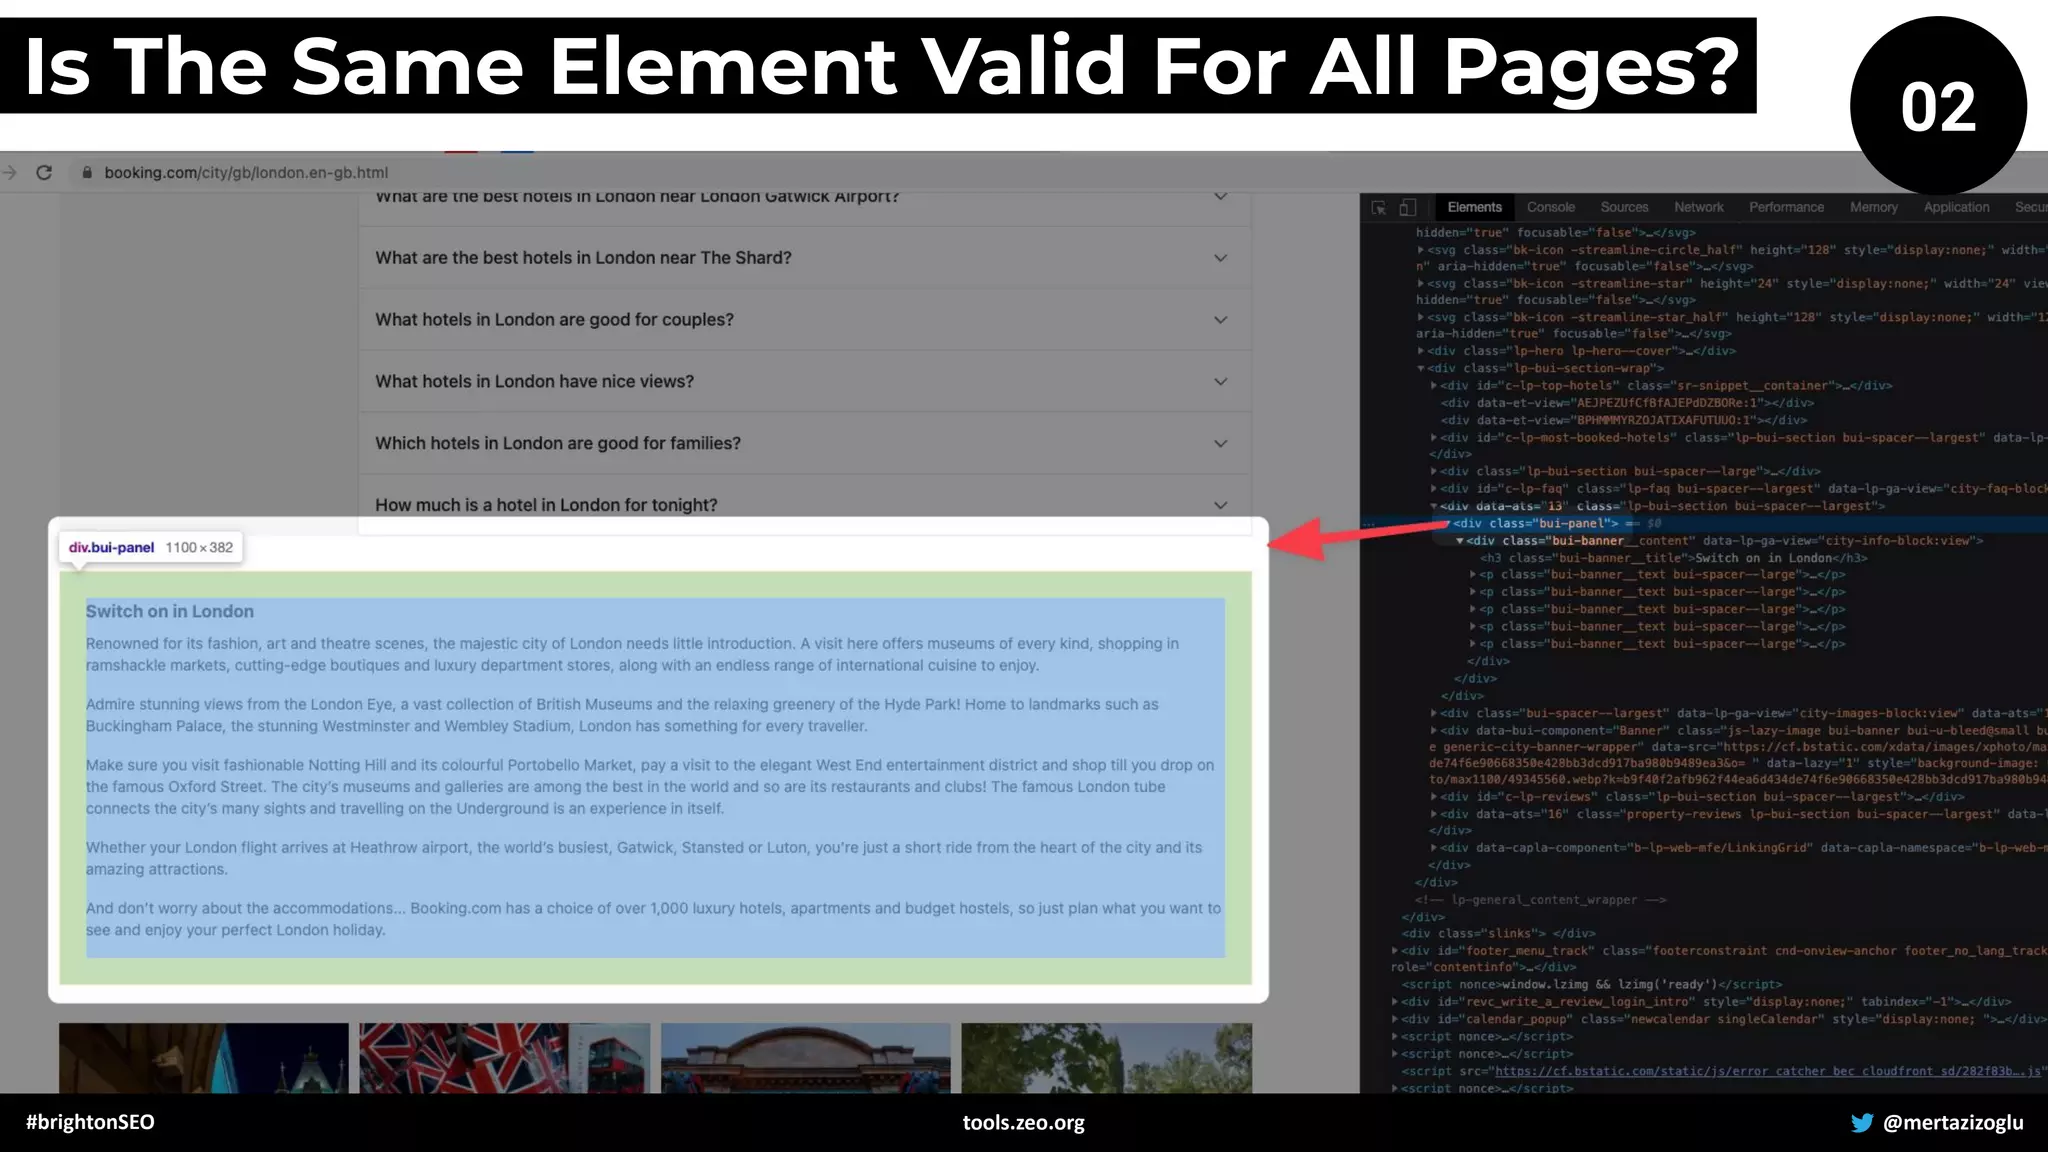Open the park trees photo thumbnail
Viewport: 2048px width, 1152px height.
tap(1107, 1057)
